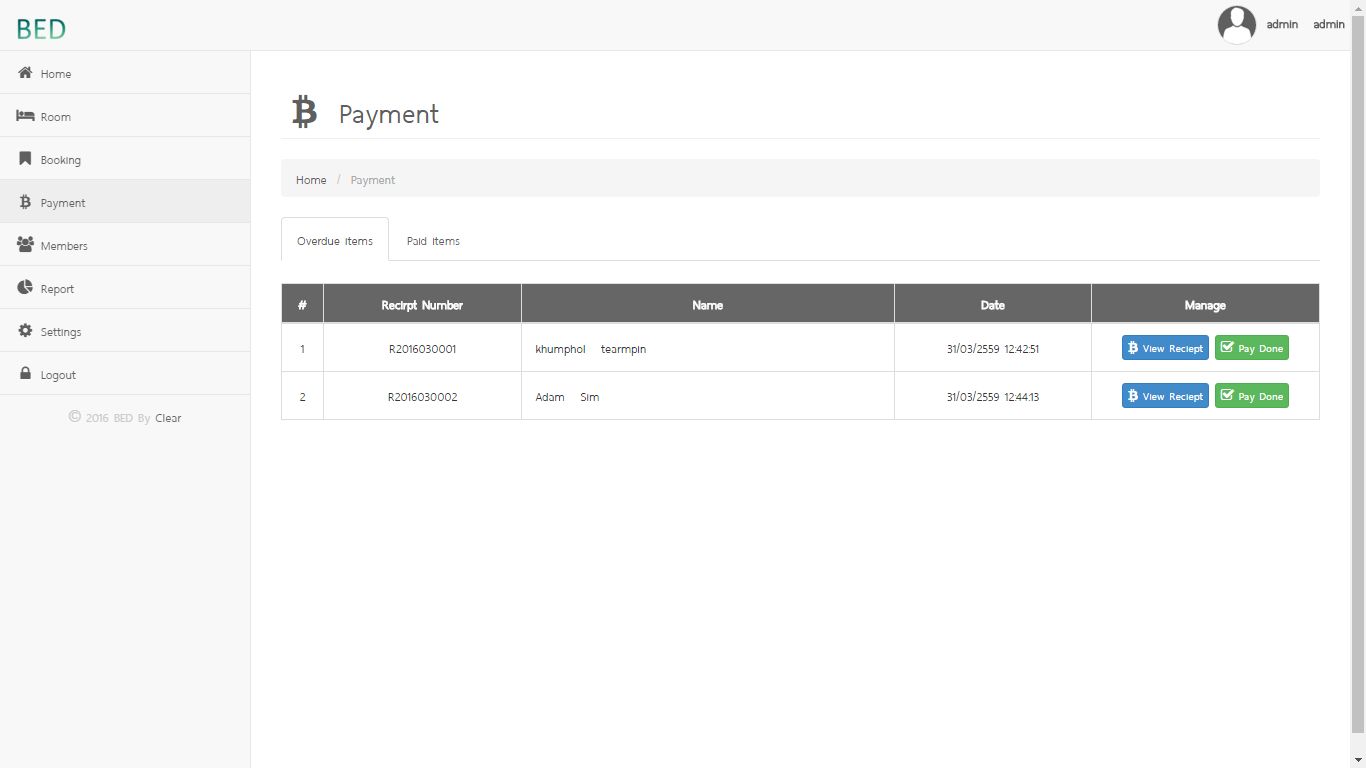Click the Home house icon in sidebar

click(25, 73)
